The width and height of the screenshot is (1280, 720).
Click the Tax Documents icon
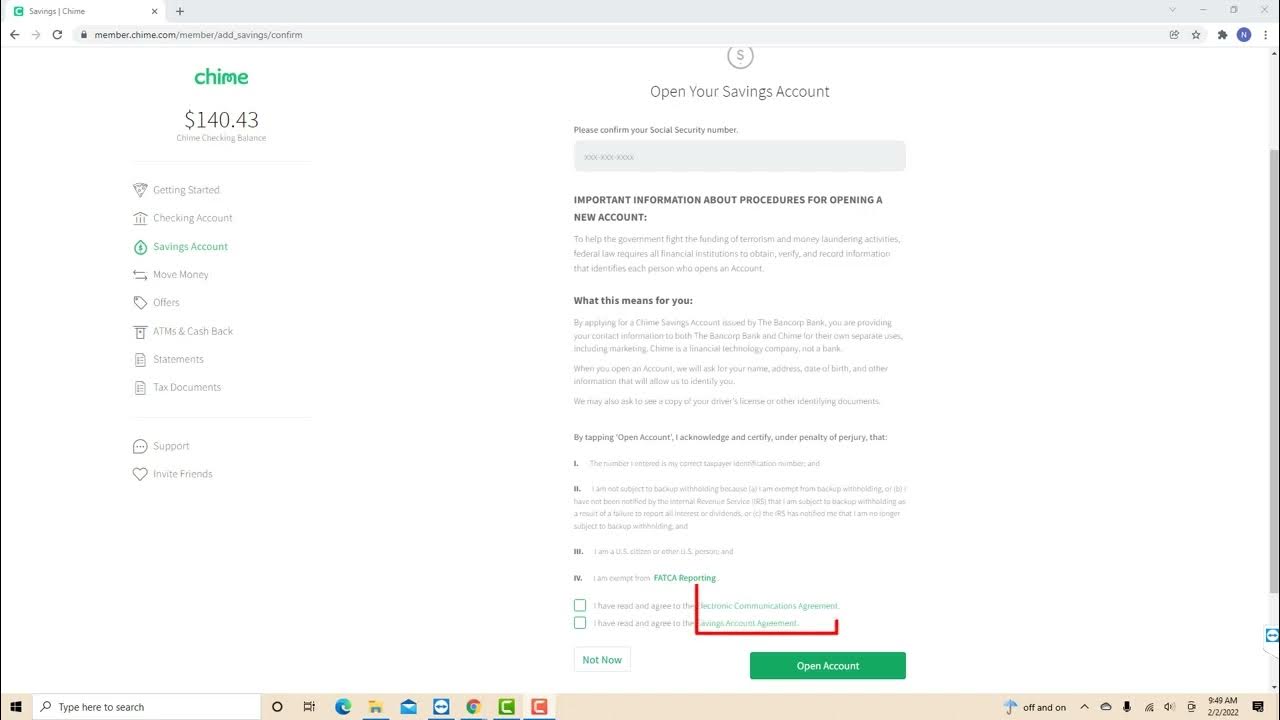click(x=140, y=387)
